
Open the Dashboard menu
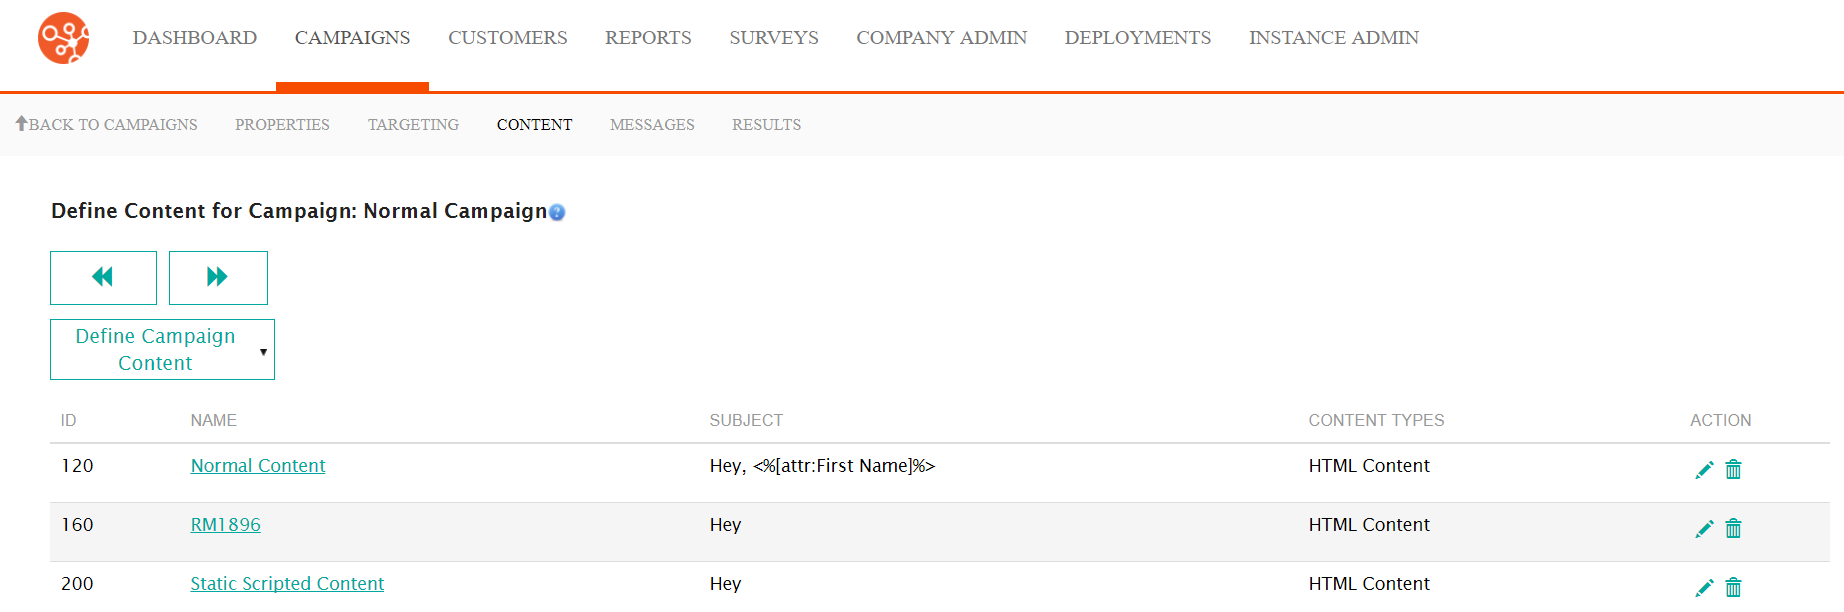tap(195, 38)
